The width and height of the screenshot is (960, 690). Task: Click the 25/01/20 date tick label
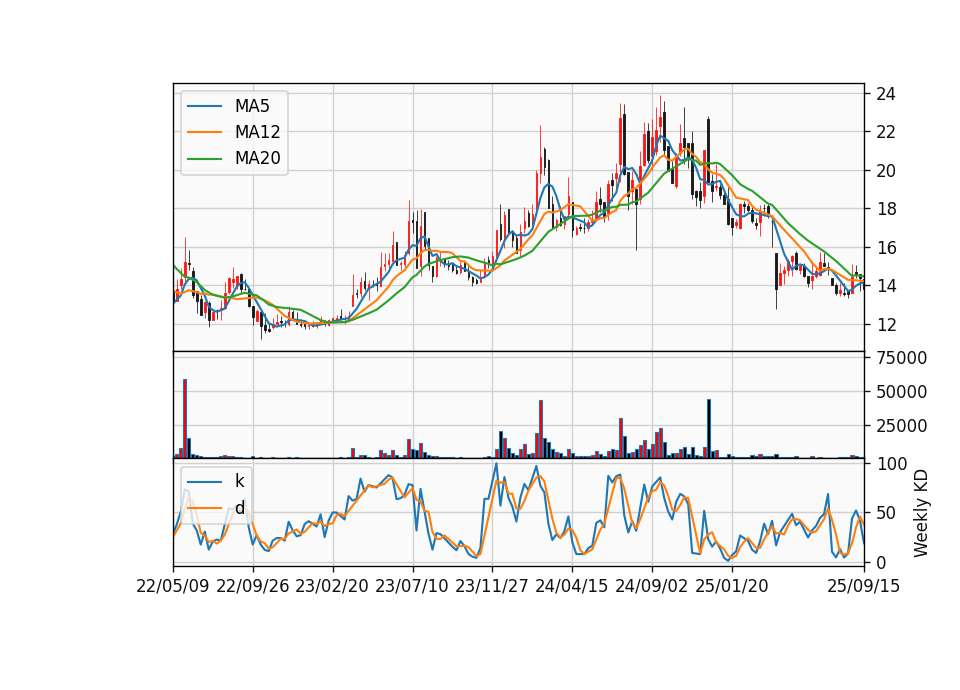pos(732,586)
